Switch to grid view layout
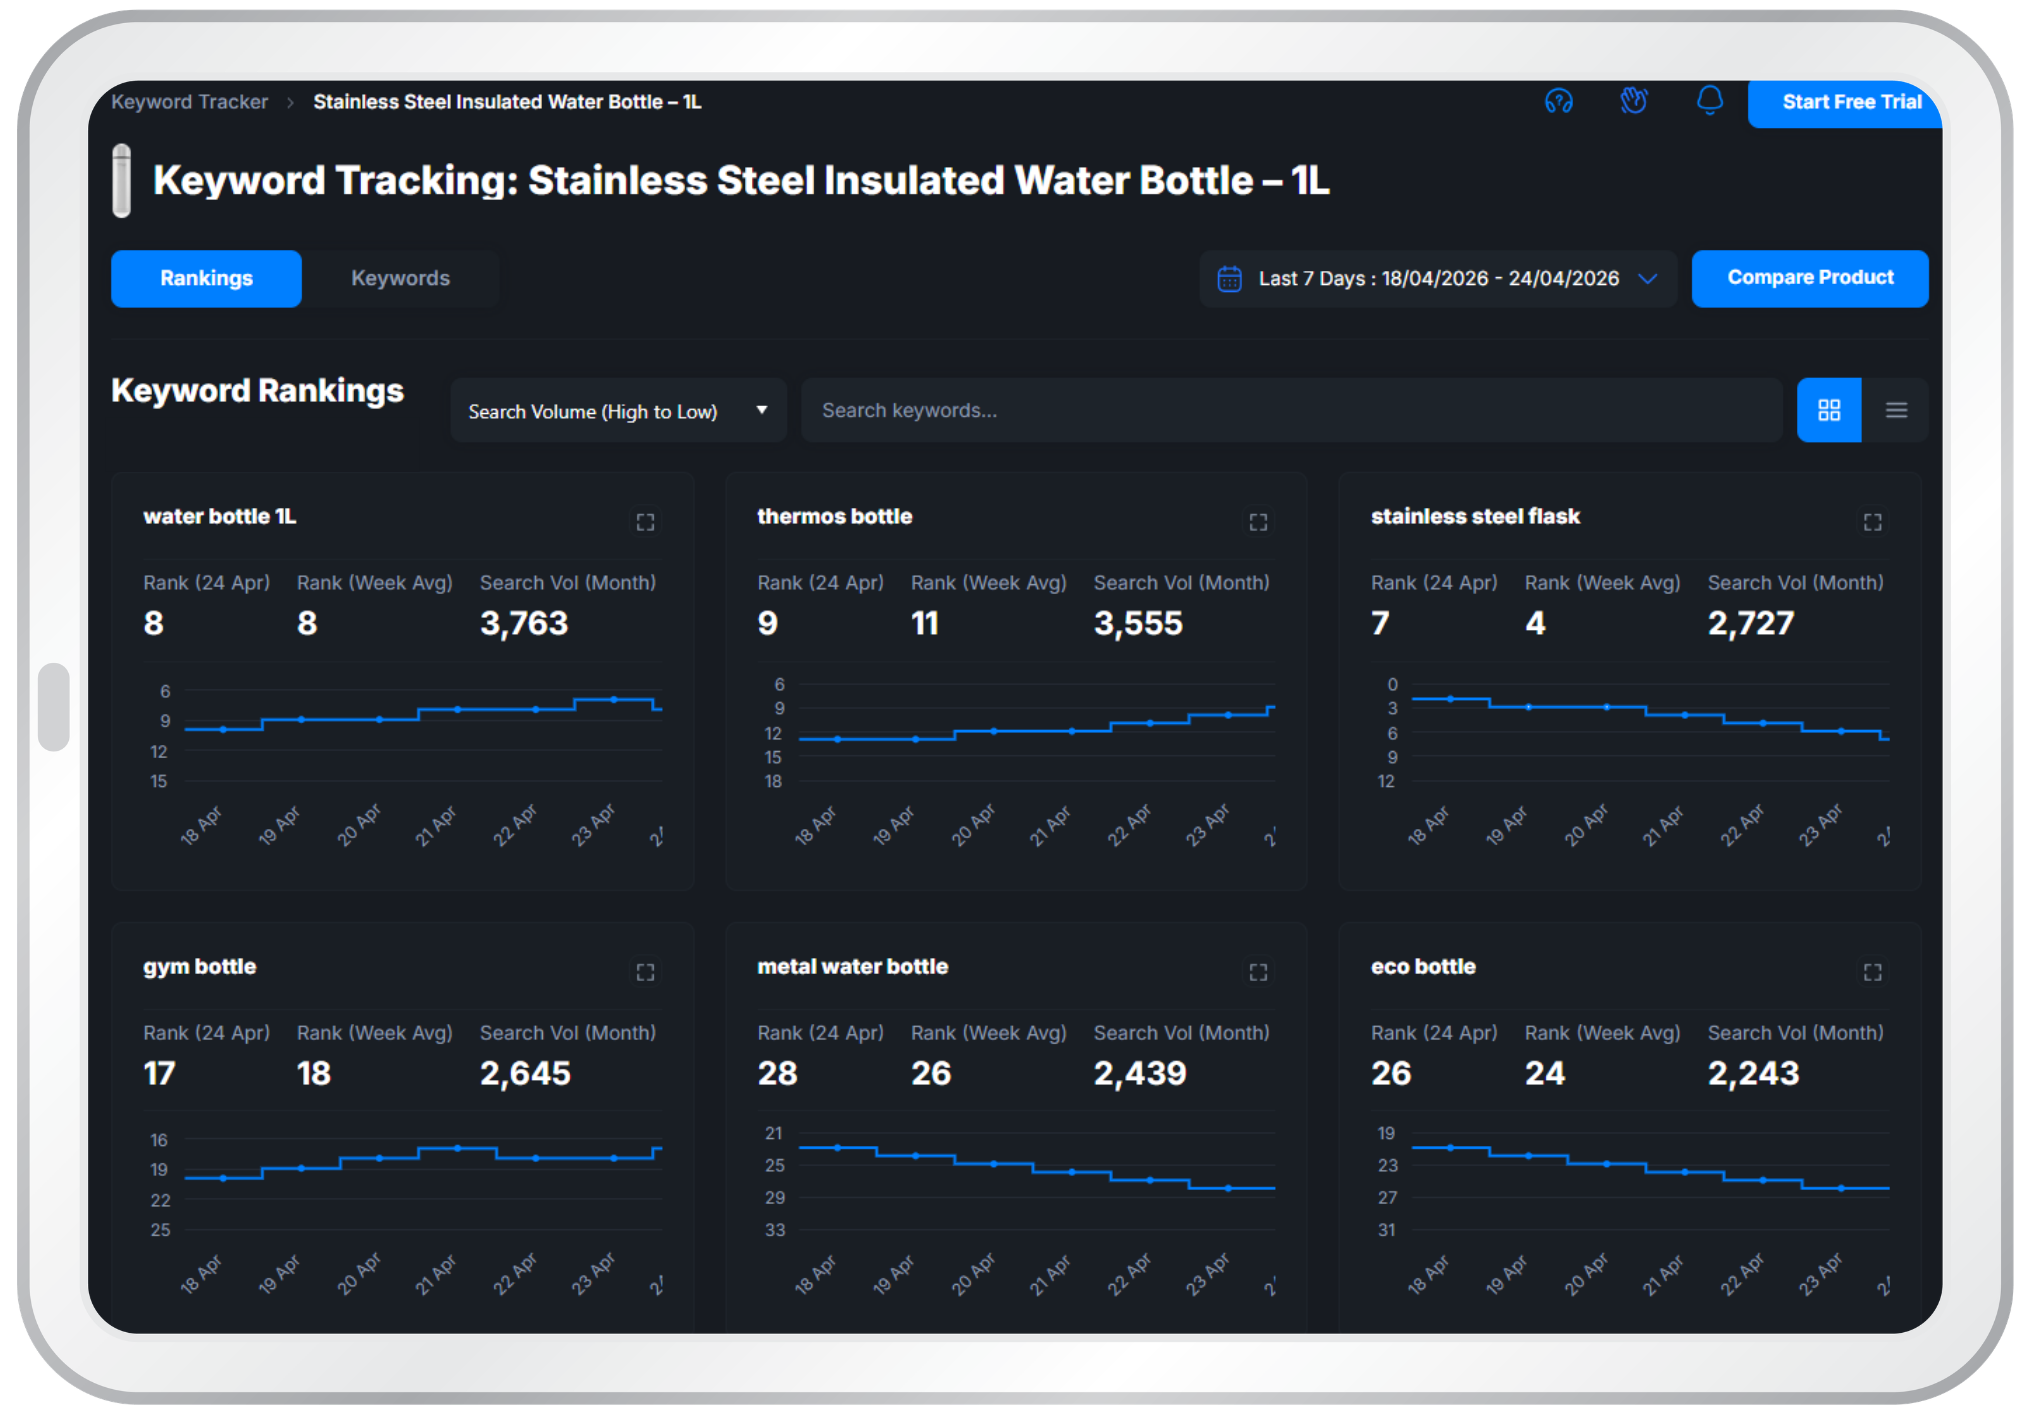This screenshot has width=2031, height=1414. point(1829,410)
